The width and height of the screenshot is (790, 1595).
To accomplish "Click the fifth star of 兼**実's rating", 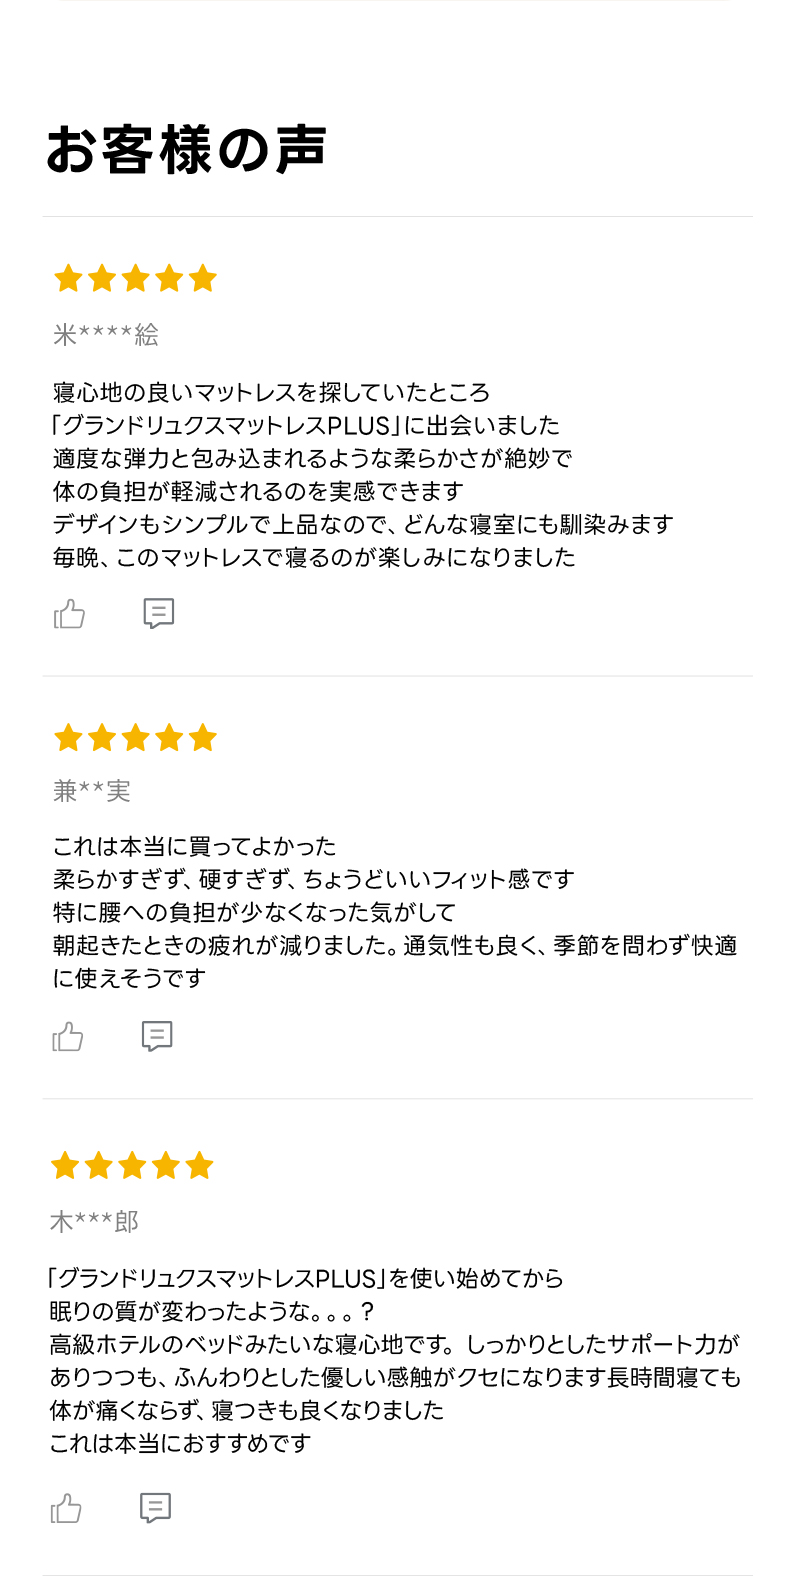I will [203, 738].
